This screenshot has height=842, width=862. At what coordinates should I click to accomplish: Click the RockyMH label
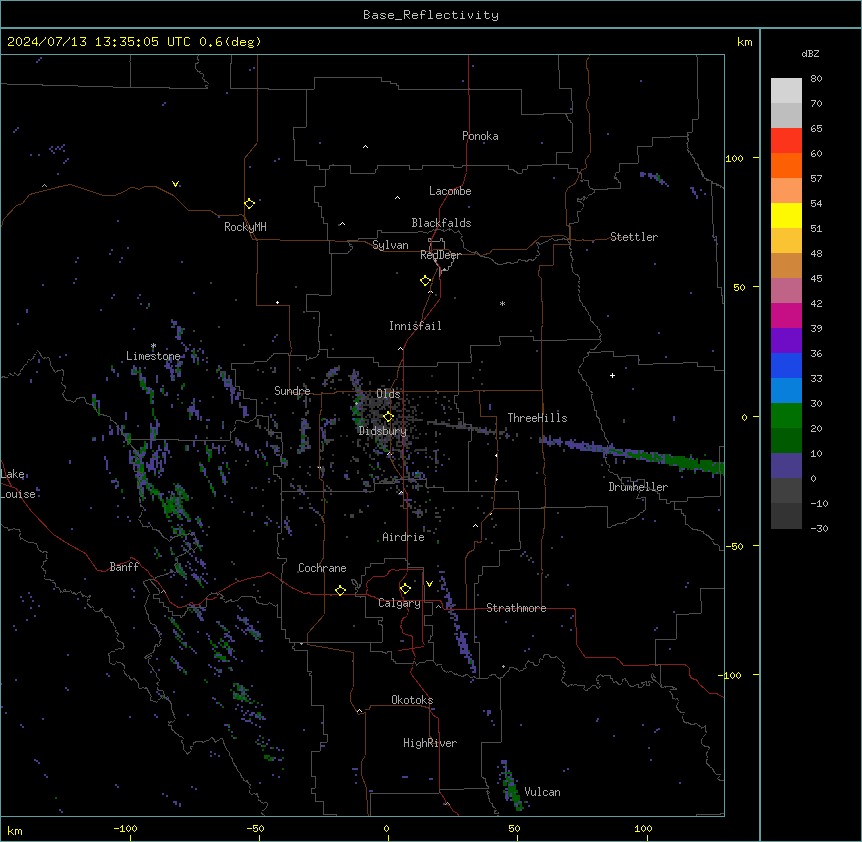[245, 227]
